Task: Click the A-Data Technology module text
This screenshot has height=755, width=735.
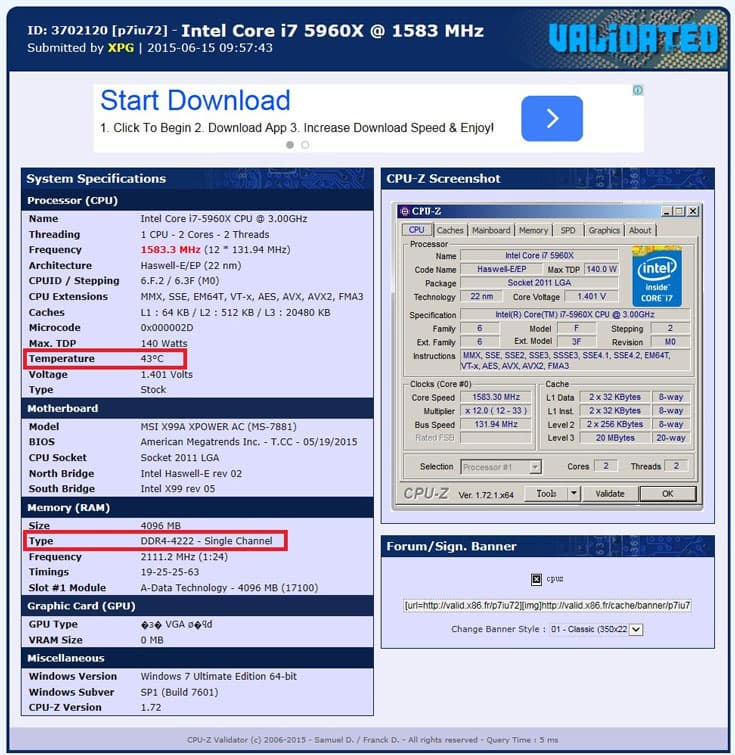Action: coord(229,588)
